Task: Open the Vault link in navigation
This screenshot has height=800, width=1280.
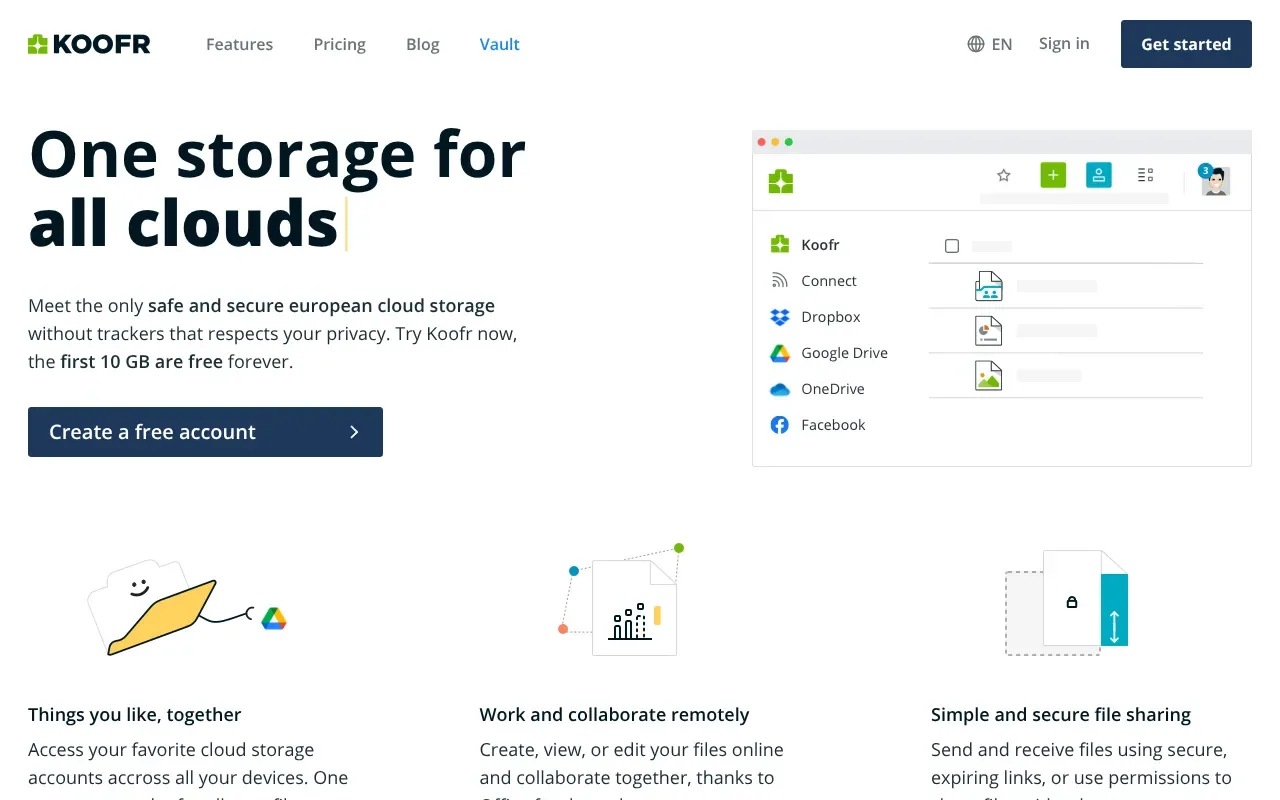Action: (x=499, y=44)
